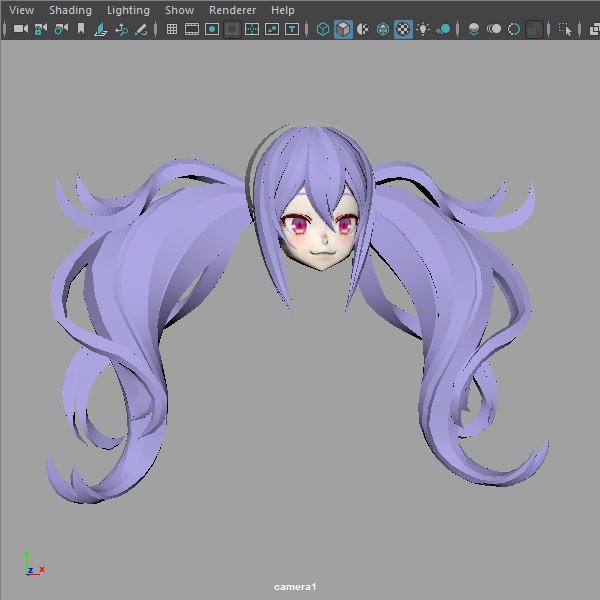This screenshot has width=600, height=600.
Task: Select Smooth Shade All cube icon
Action: coord(343,29)
